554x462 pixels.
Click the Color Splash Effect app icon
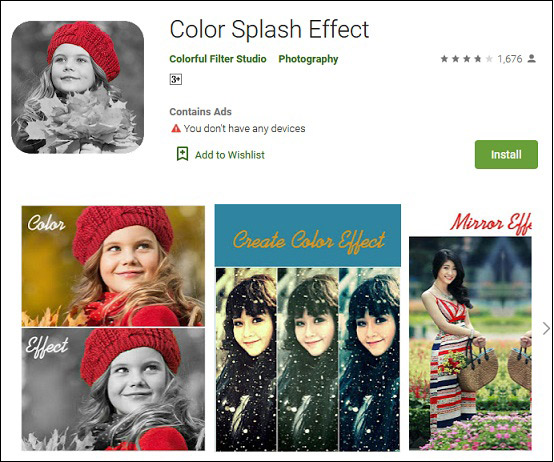click(77, 87)
